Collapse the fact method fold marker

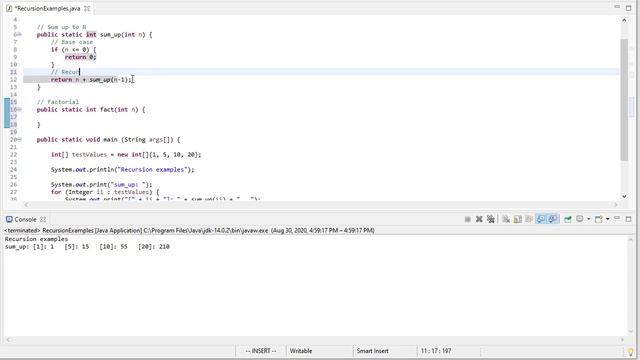coord(19,109)
